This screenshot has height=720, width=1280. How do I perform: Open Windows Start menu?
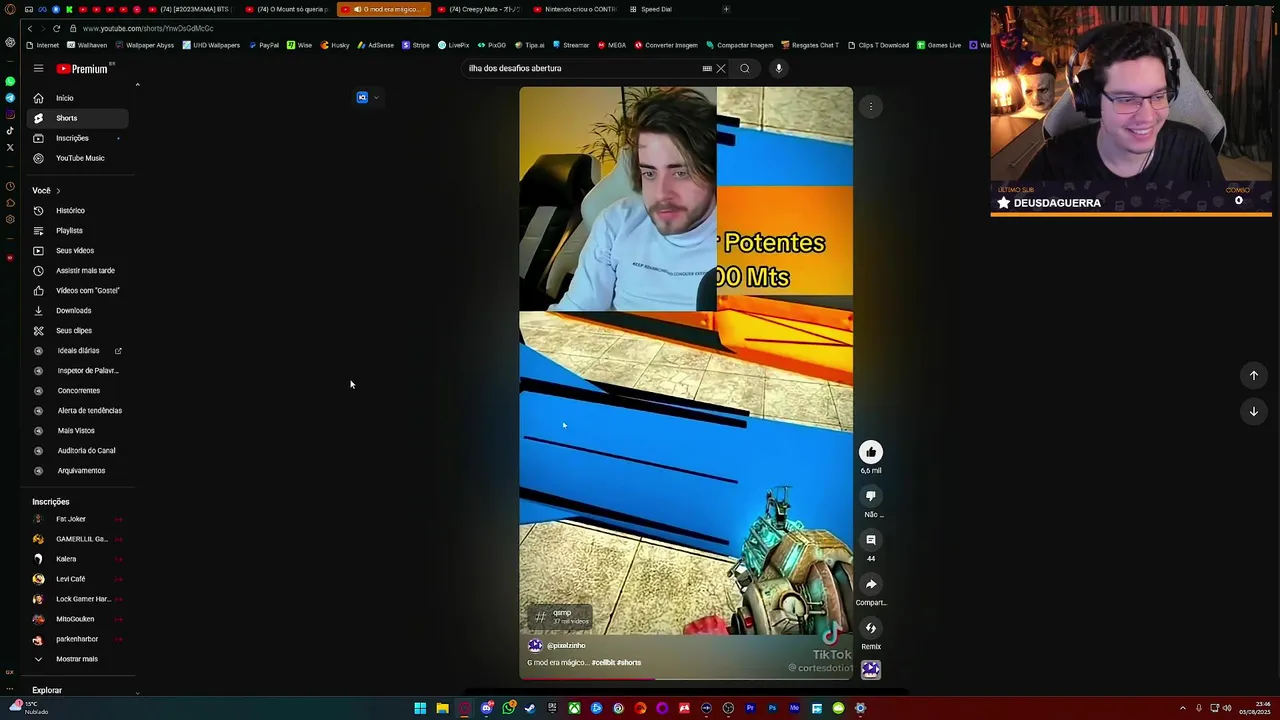click(x=420, y=708)
